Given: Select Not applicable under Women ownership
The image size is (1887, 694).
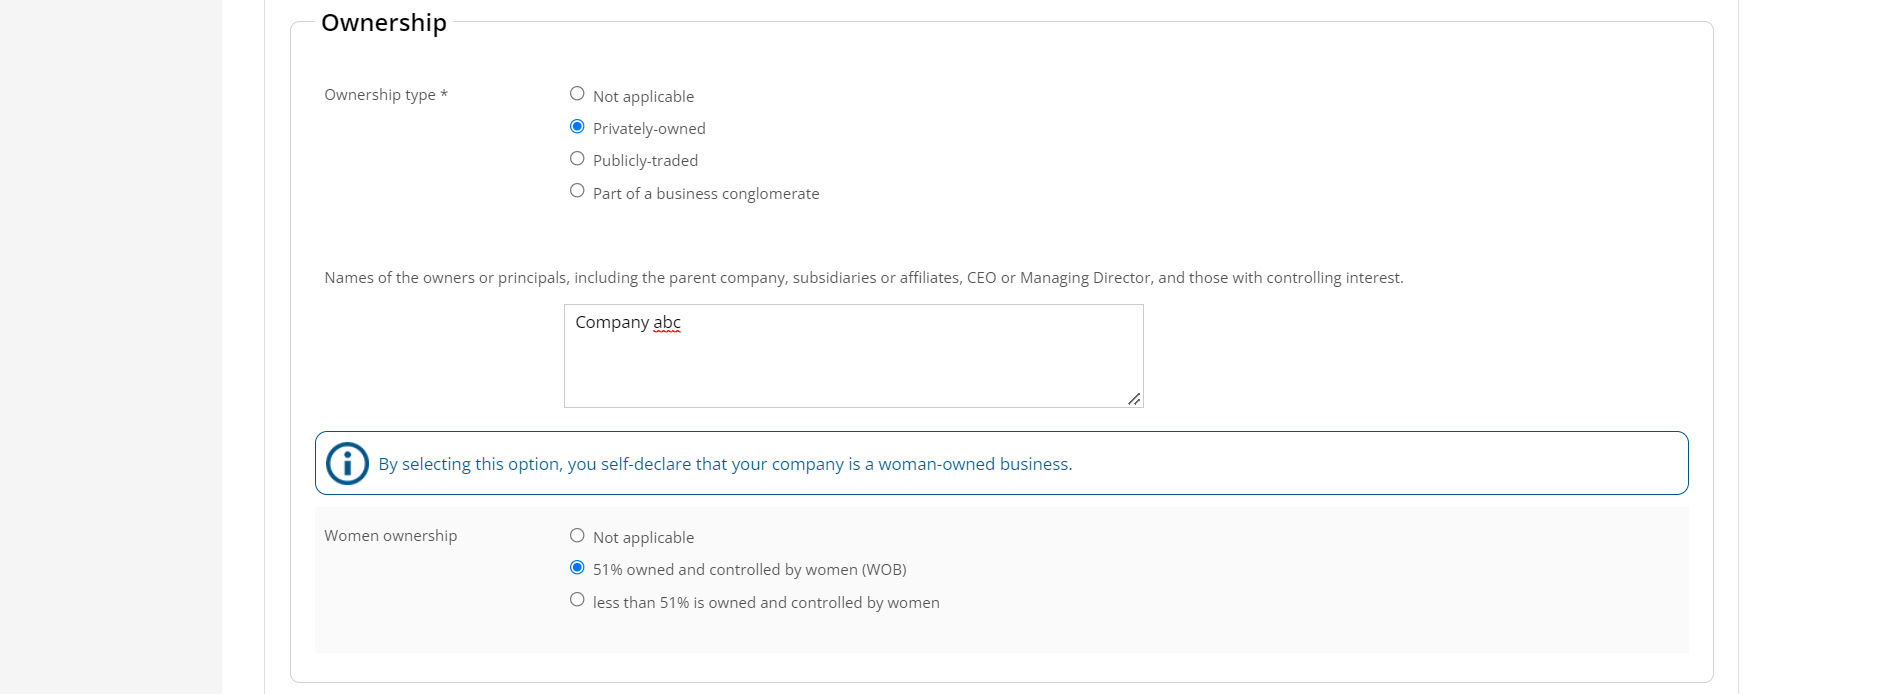Looking at the screenshot, I should click(x=577, y=535).
